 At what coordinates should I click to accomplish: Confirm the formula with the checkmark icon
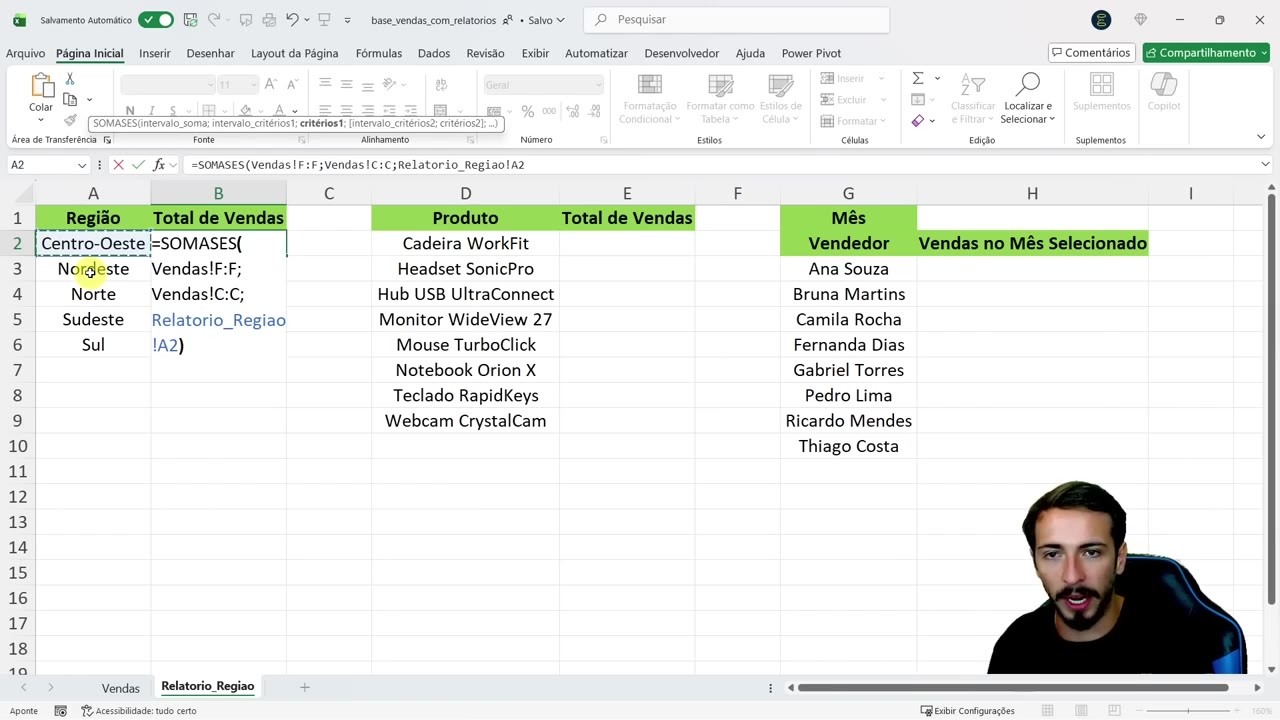pyautogui.click(x=138, y=165)
